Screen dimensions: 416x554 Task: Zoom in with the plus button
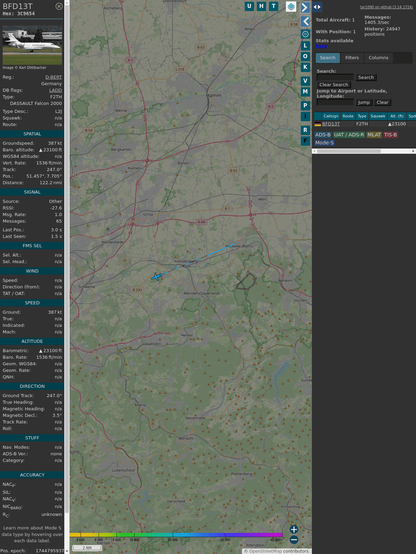pos(294,529)
